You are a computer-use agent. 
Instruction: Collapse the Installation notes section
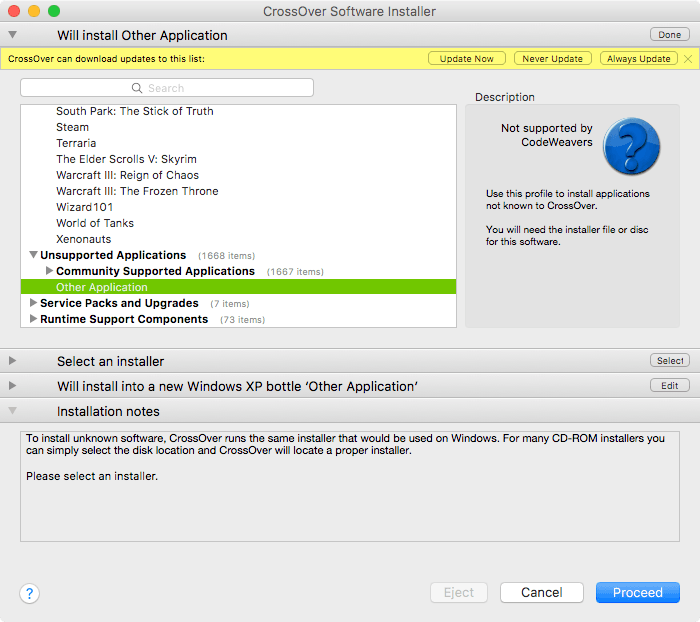pyautogui.click(x=12, y=411)
